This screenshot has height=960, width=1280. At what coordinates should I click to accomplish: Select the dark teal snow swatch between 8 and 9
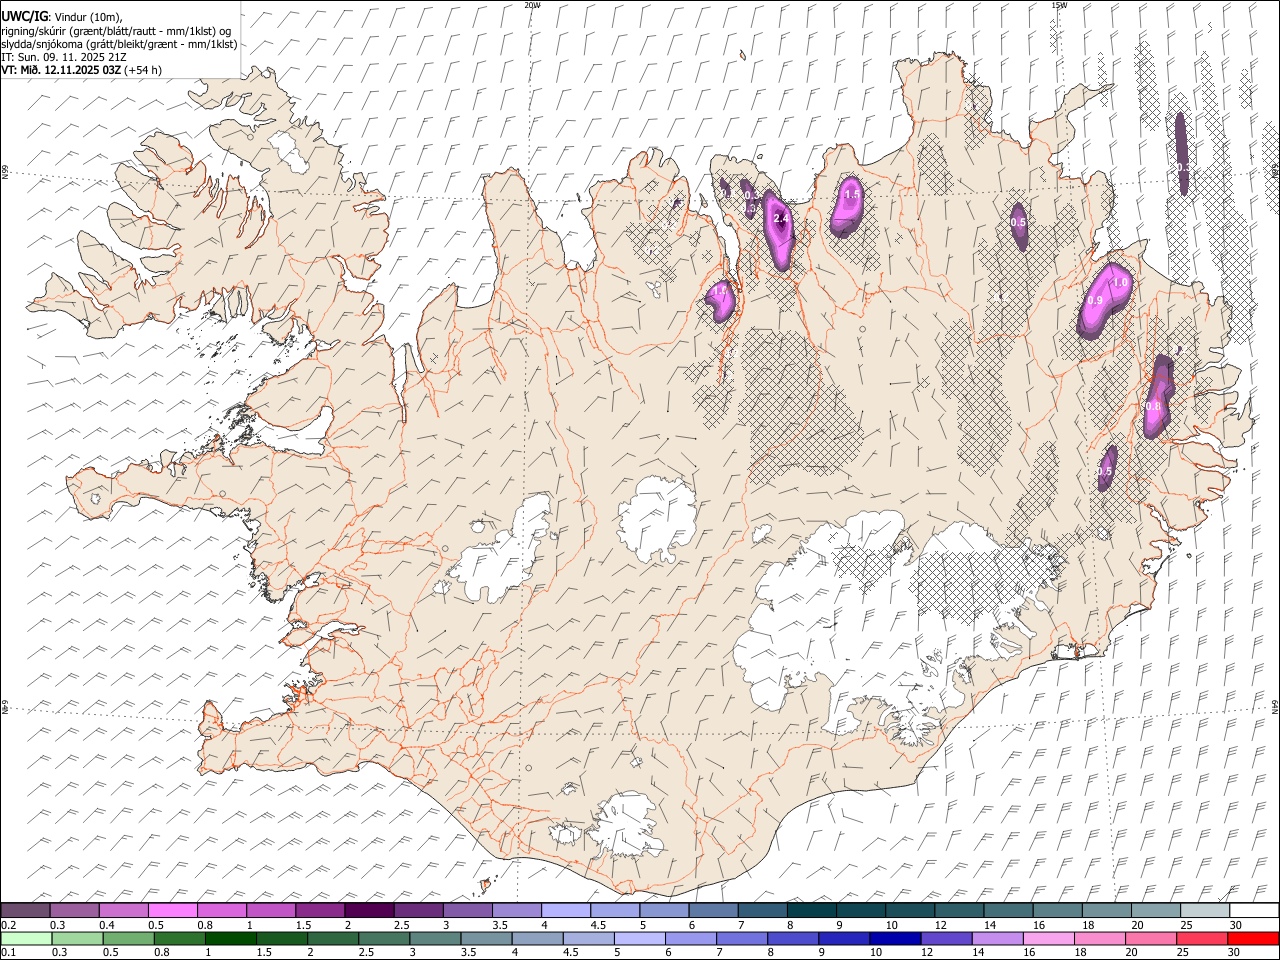pyautogui.click(x=811, y=910)
